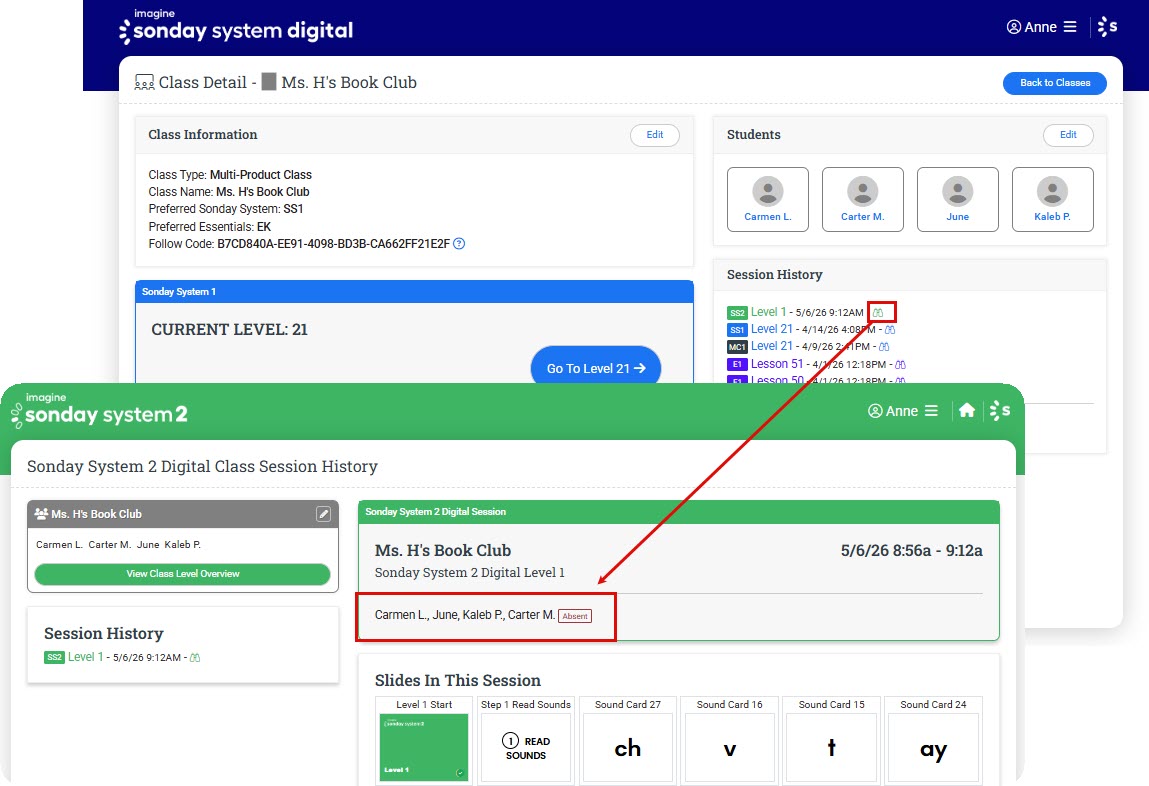Click the Home icon in green header

(967, 410)
